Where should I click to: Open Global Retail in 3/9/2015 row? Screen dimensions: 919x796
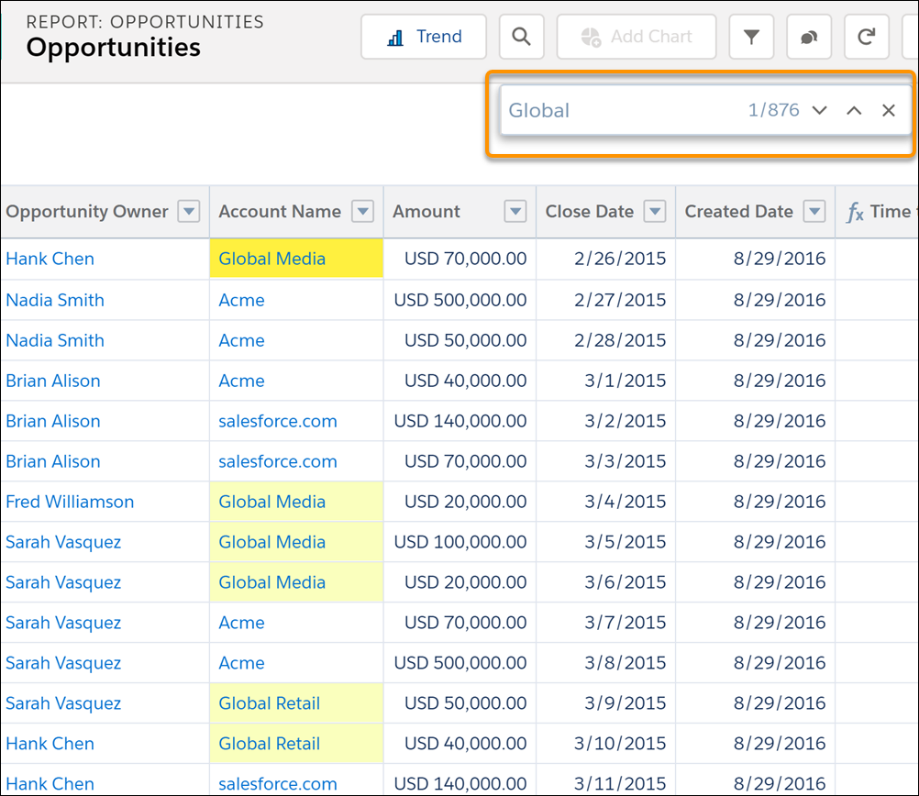(269, 703)
